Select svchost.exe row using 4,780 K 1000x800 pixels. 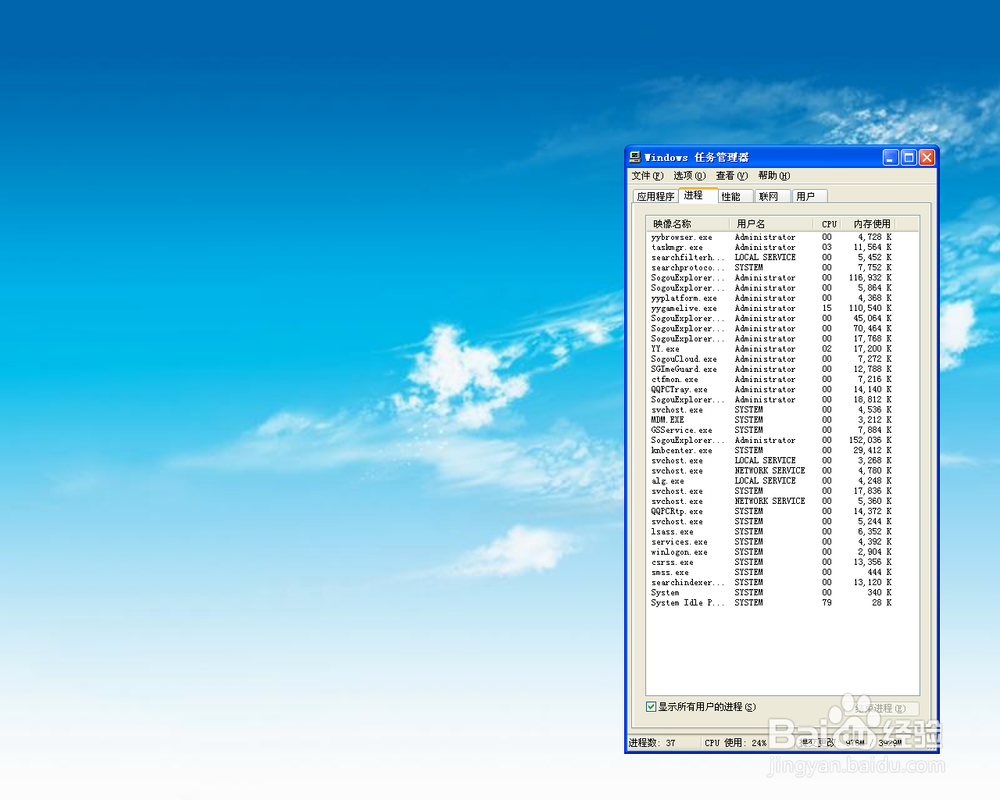click(x=771, y=471)
